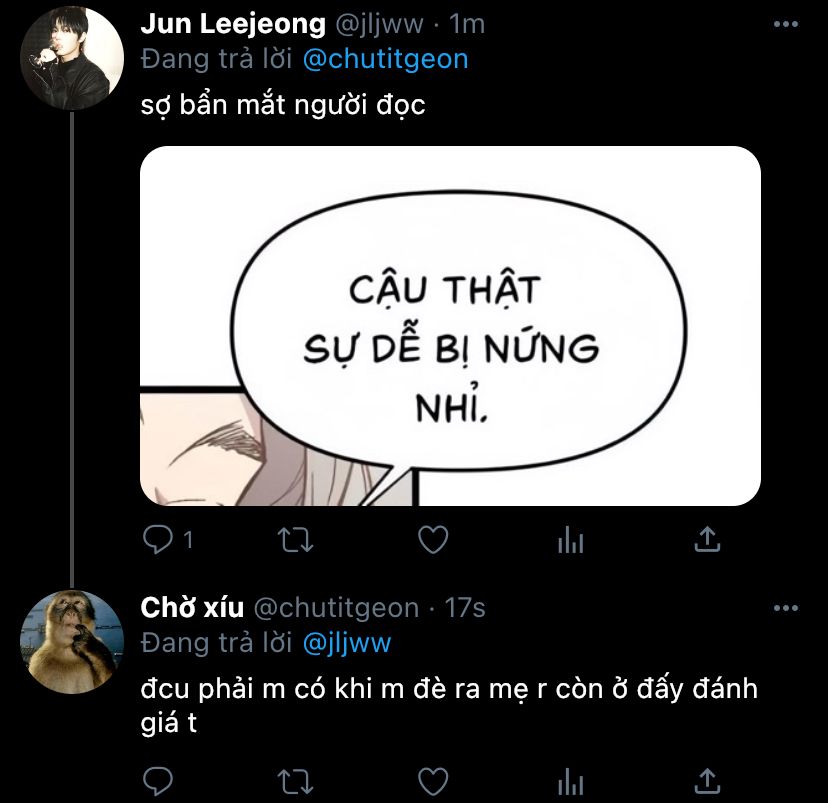Screen dimensions: 828x803
Task: Like Chờ xíu's tweet
Action: 433,781
